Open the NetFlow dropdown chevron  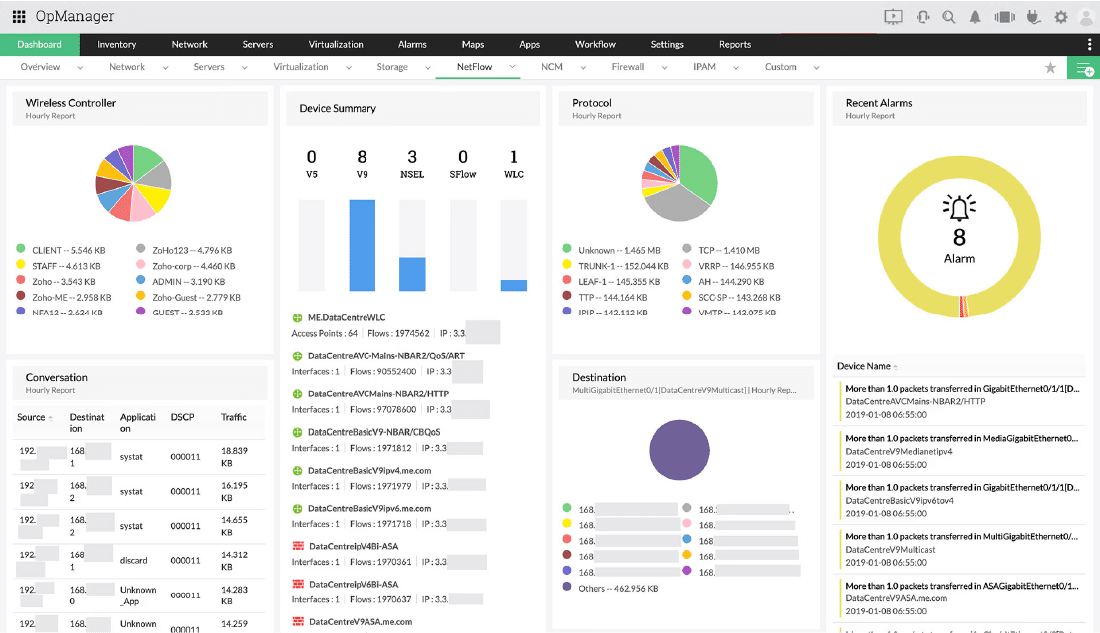[x=512, y=67]
